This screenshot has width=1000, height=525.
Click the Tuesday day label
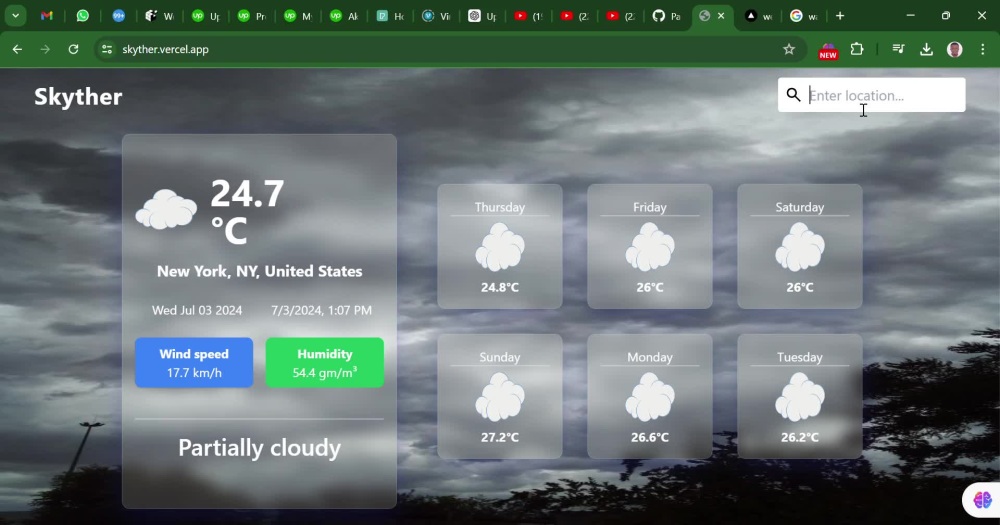[800, 357]
